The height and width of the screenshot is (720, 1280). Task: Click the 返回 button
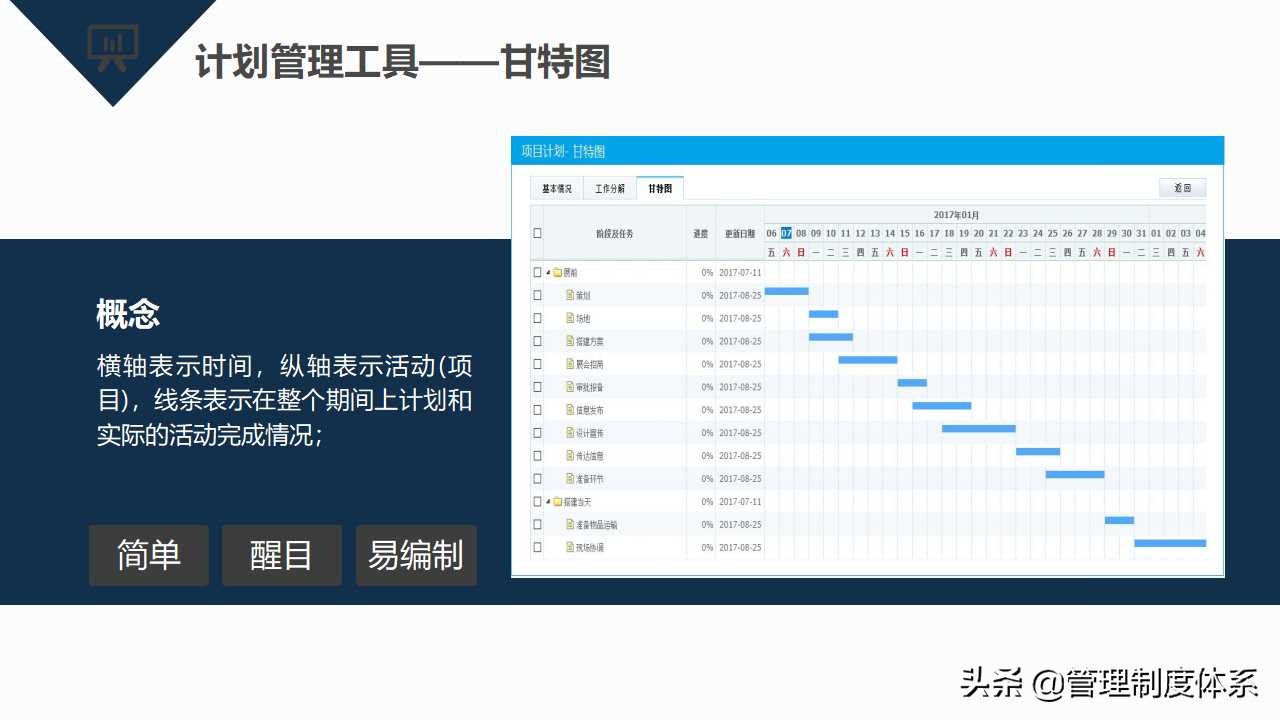1182,188
